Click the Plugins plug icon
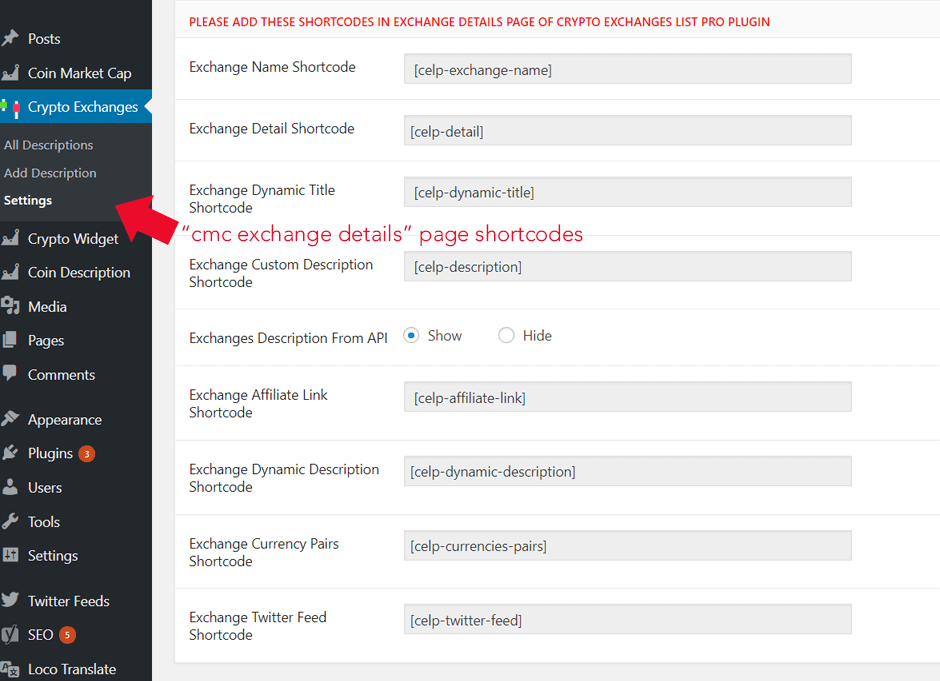This screenshot has width=940, height=681. pos(11,454)
